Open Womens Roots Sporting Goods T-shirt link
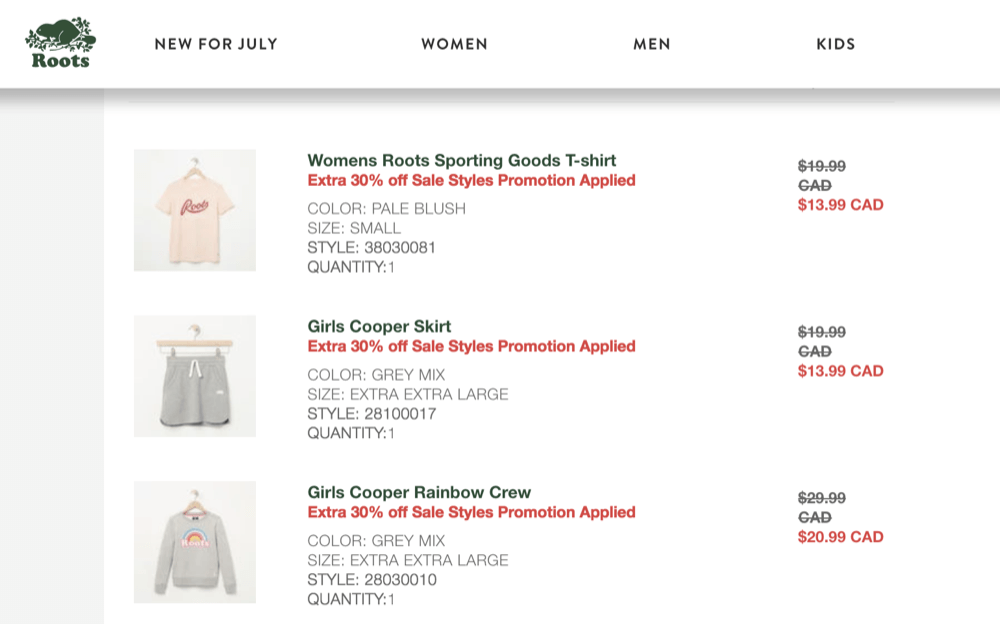This screenshot has height=624, width=1000. pos(461,160)
